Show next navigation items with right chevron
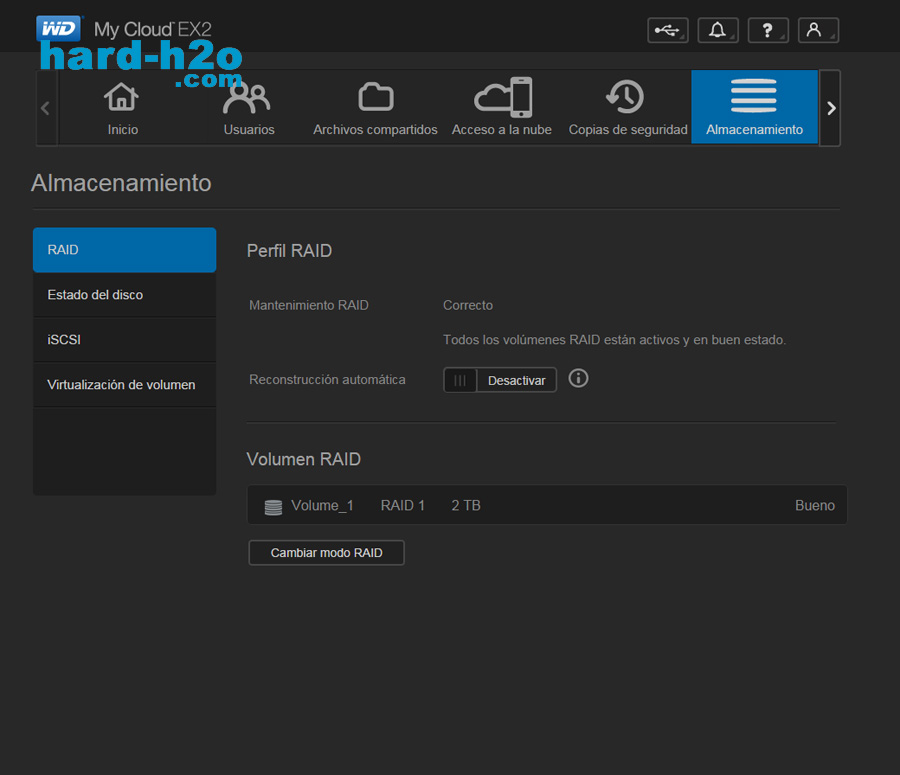This screenshot has width=900, height=775. (830, 108)
